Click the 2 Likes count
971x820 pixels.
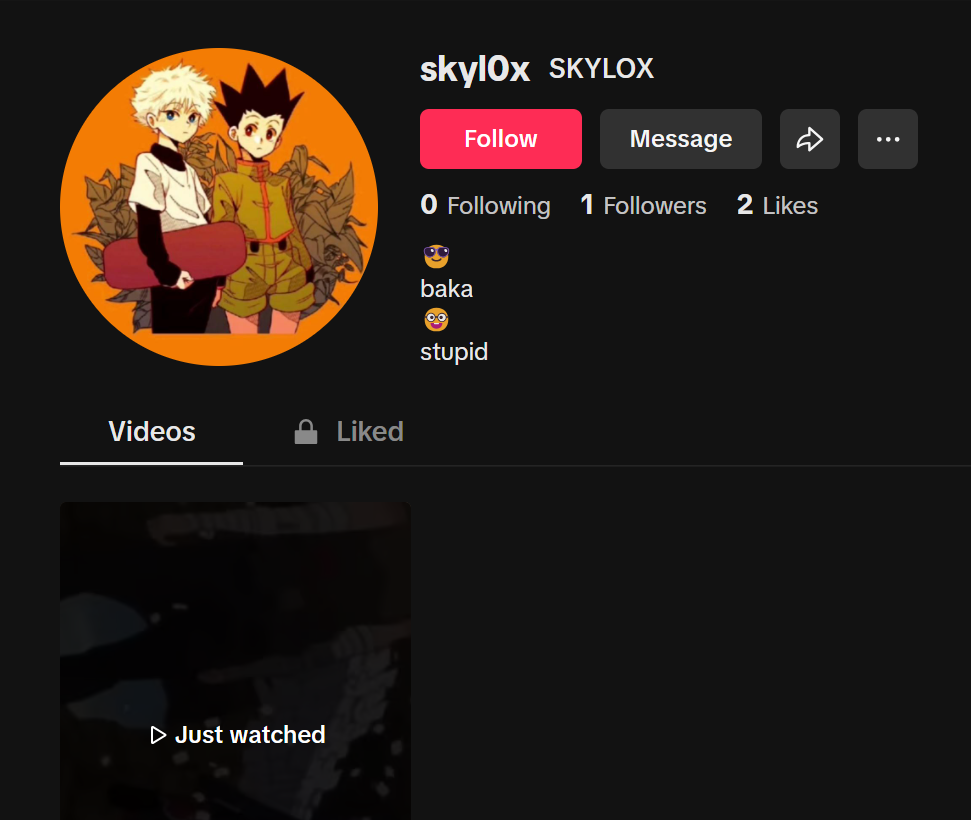(777, 205)
